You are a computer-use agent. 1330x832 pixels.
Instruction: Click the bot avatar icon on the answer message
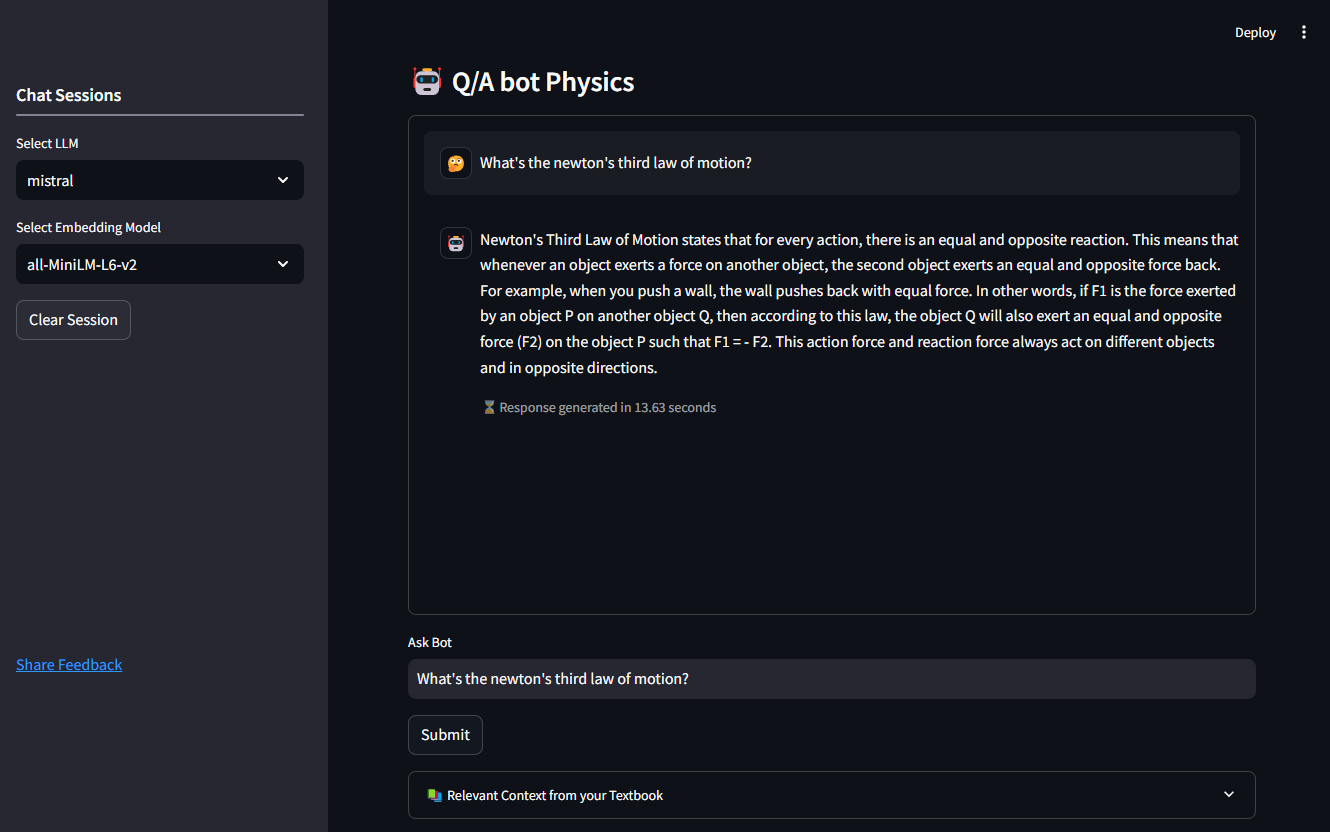click(x=456, y=242)
